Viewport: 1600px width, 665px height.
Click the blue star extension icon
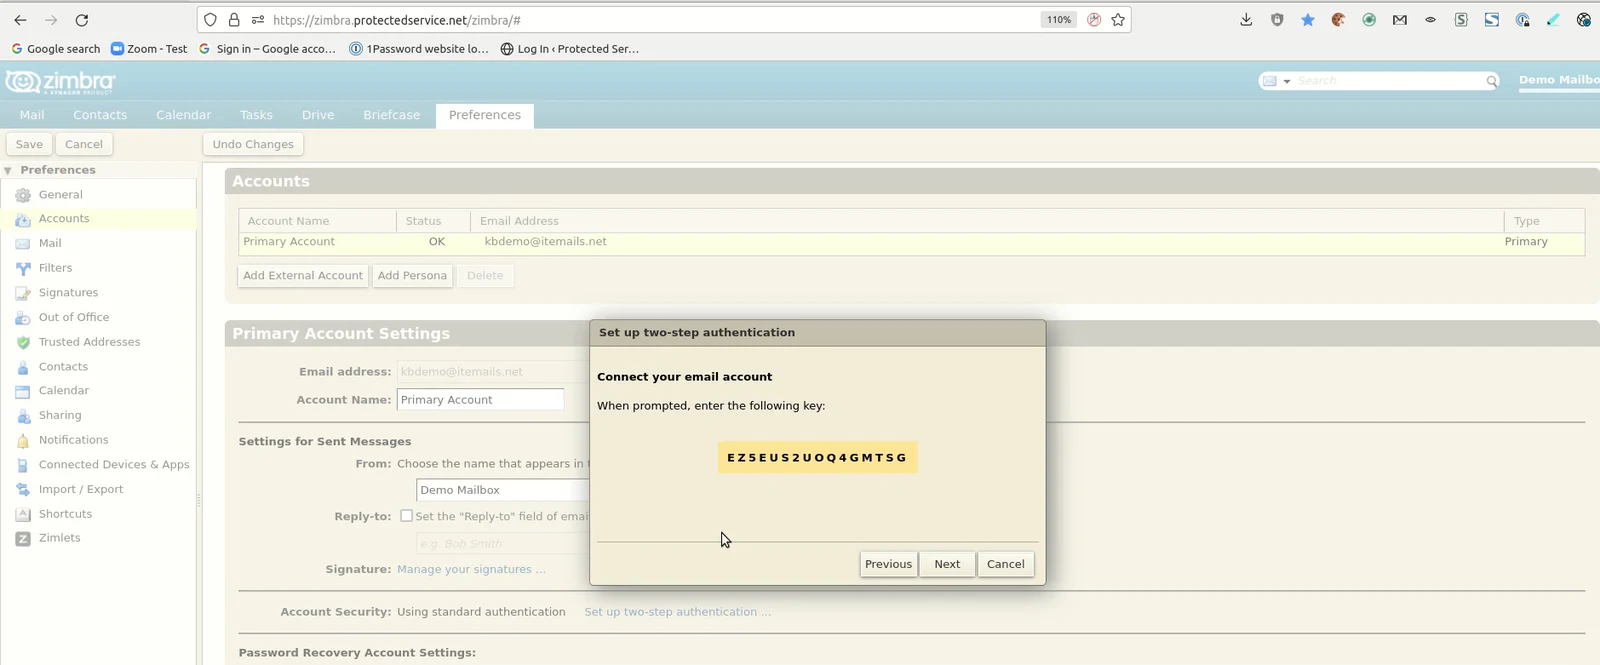point(1308,20)
